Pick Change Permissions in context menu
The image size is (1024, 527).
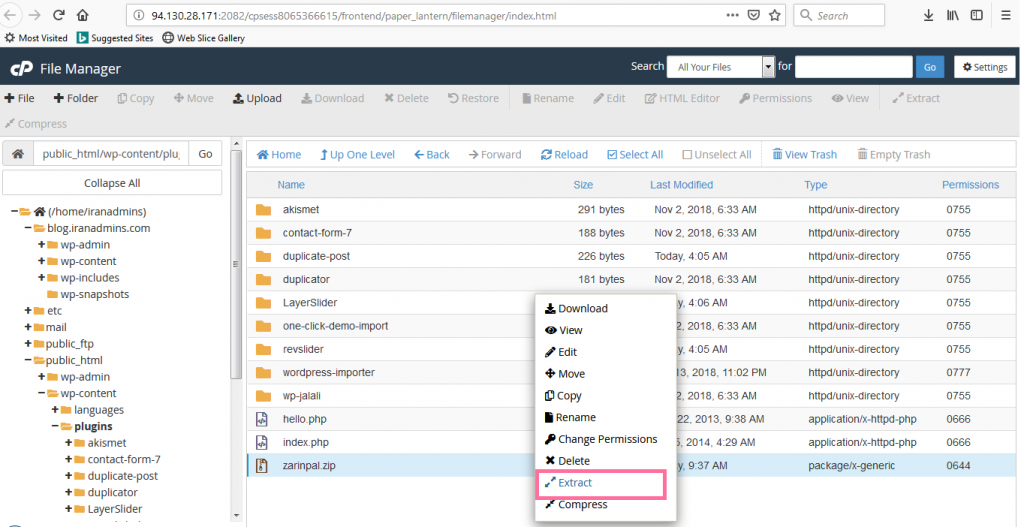601,439
